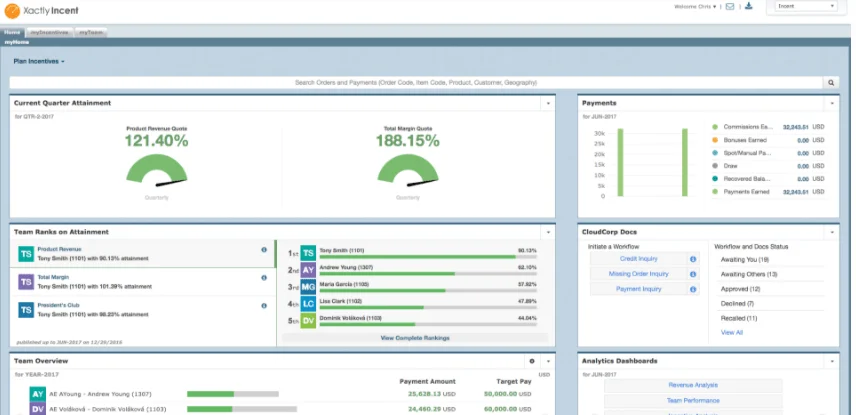Screen dimensions: 856x415
Task: Click the Commissions Earned legend swatch
Action: pyautogui.click(x=715, y=127)
